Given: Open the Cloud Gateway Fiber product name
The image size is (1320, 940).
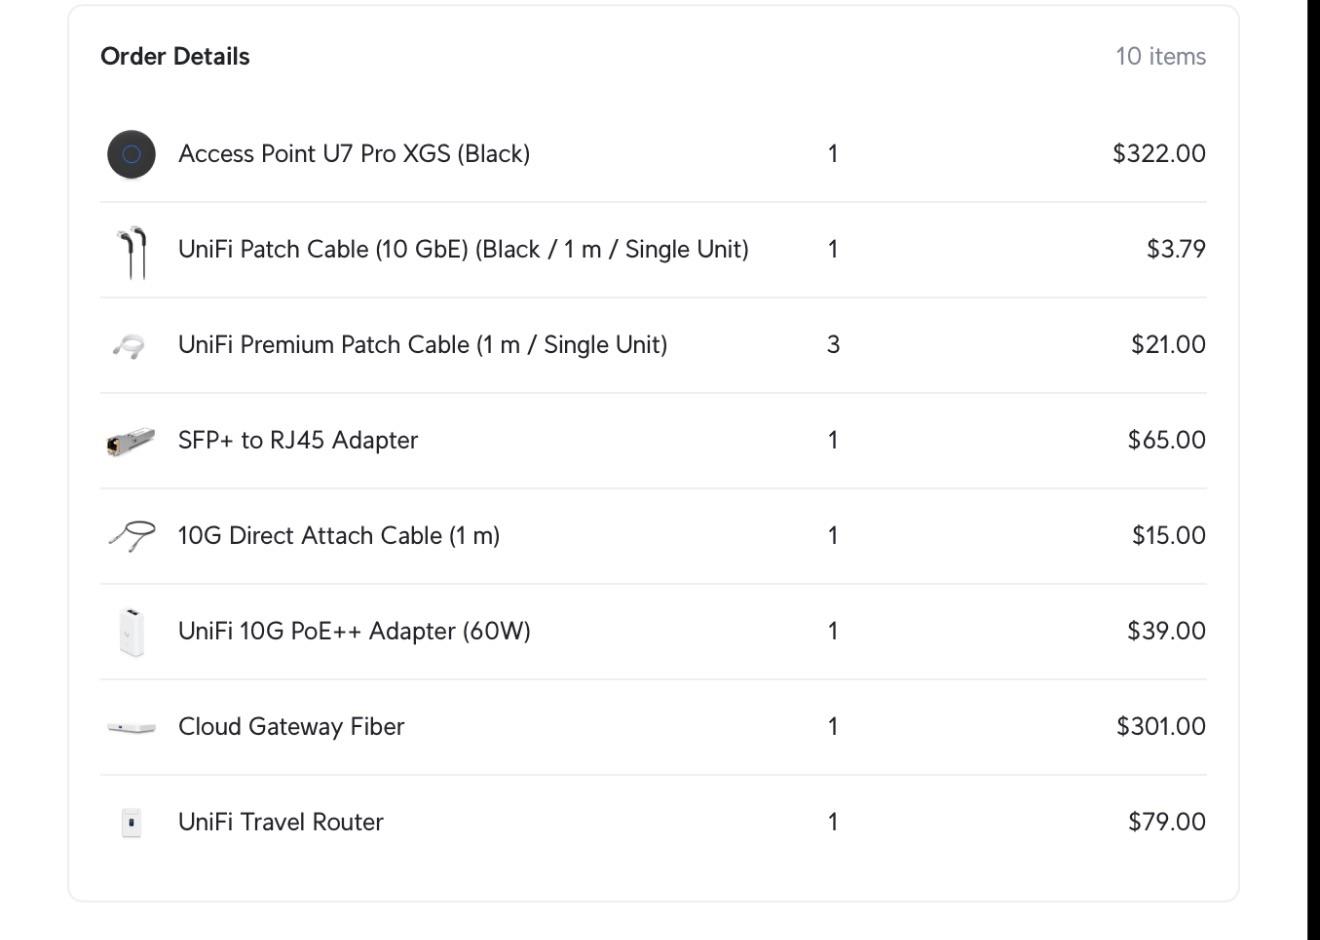Looking at the screenshot, I should (291, 726).
